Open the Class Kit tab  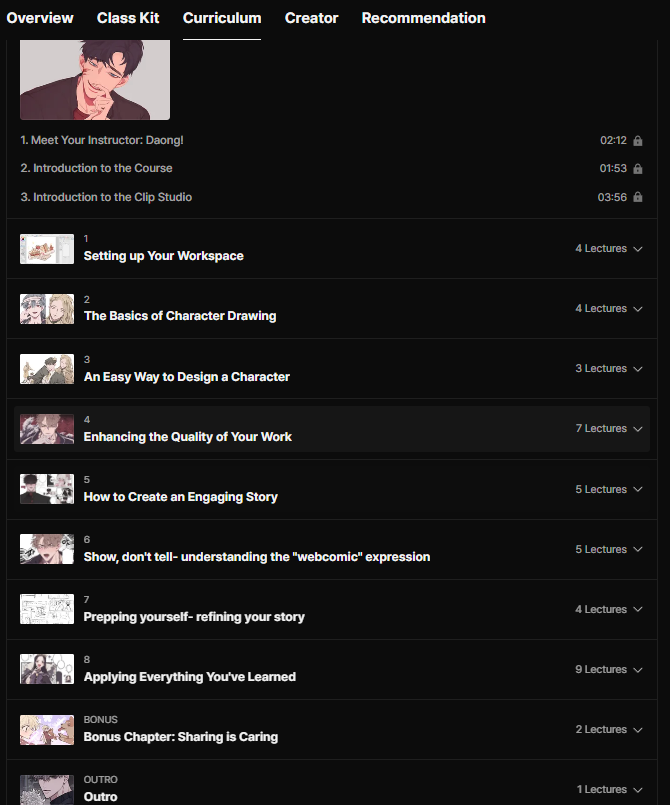click(x=128, y=18)
